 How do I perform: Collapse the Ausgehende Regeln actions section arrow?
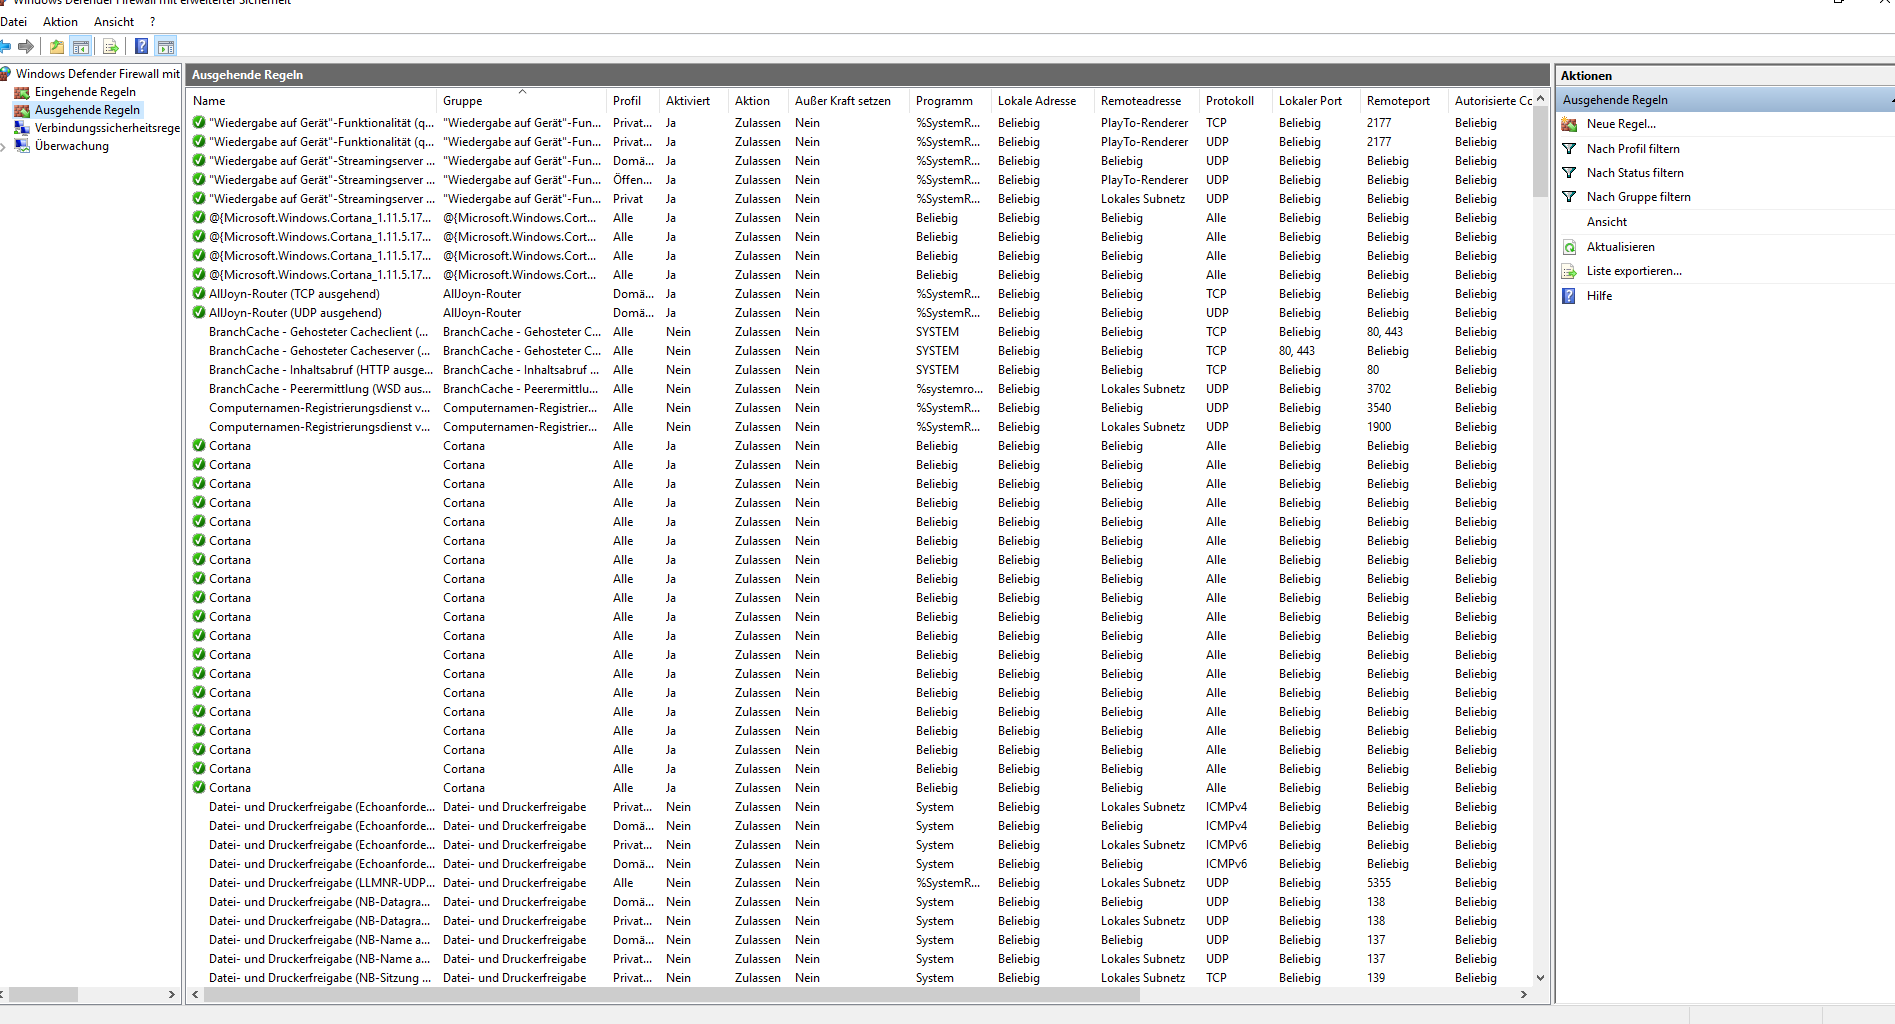pos(1891,100)
